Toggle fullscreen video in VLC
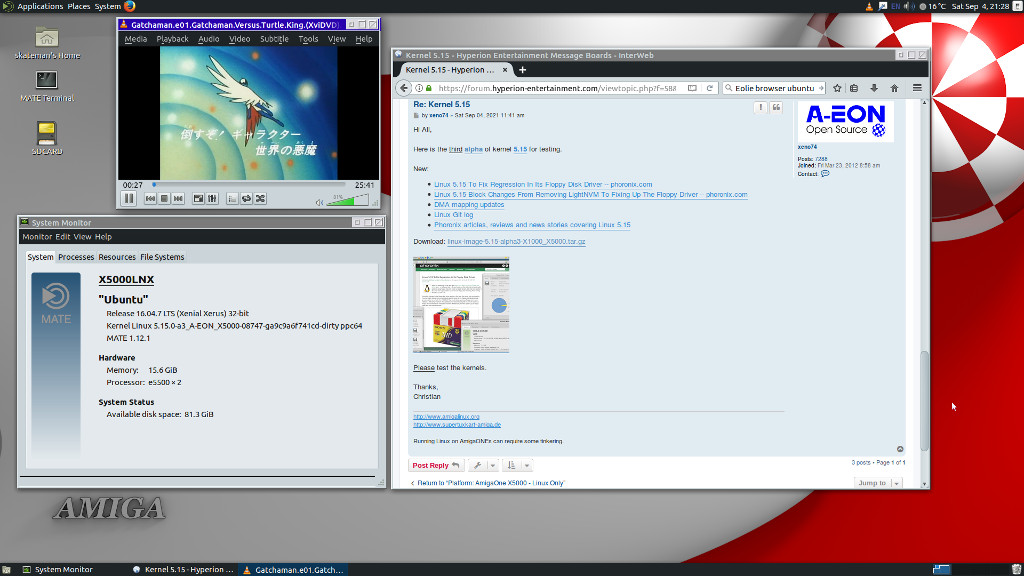 coord(199,199)
